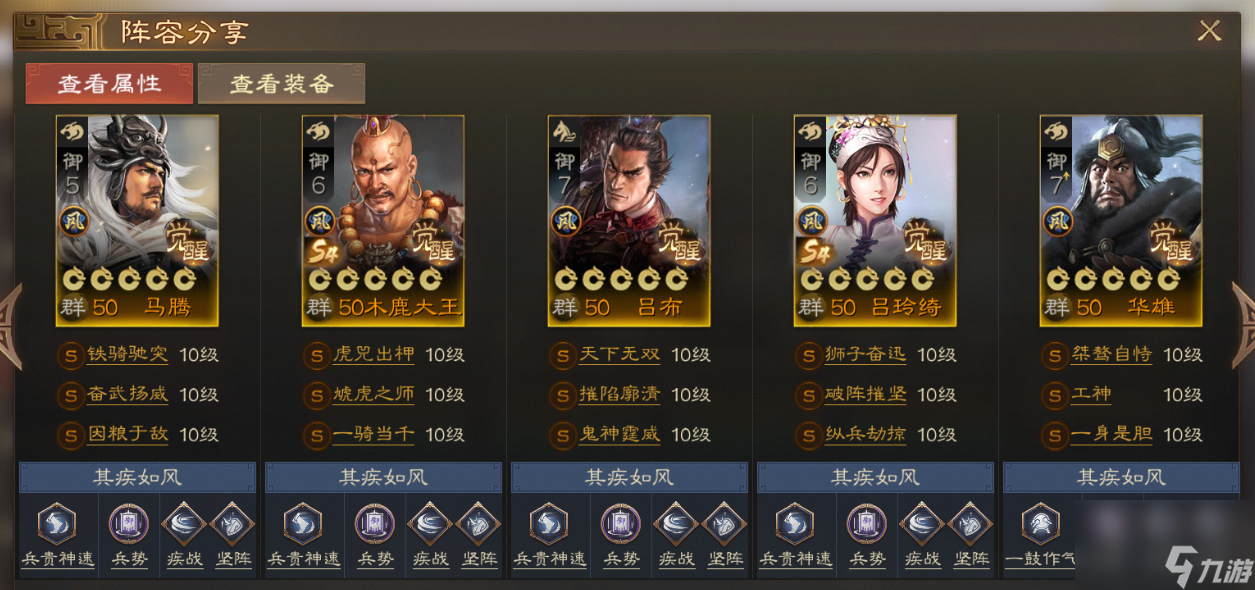
Task: Tap 兵势 icon under 木鹿大王
Action: [x=375, y=523]
